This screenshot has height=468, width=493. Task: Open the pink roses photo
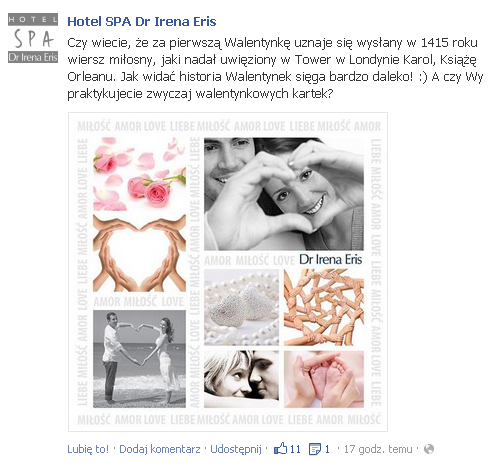139,174
